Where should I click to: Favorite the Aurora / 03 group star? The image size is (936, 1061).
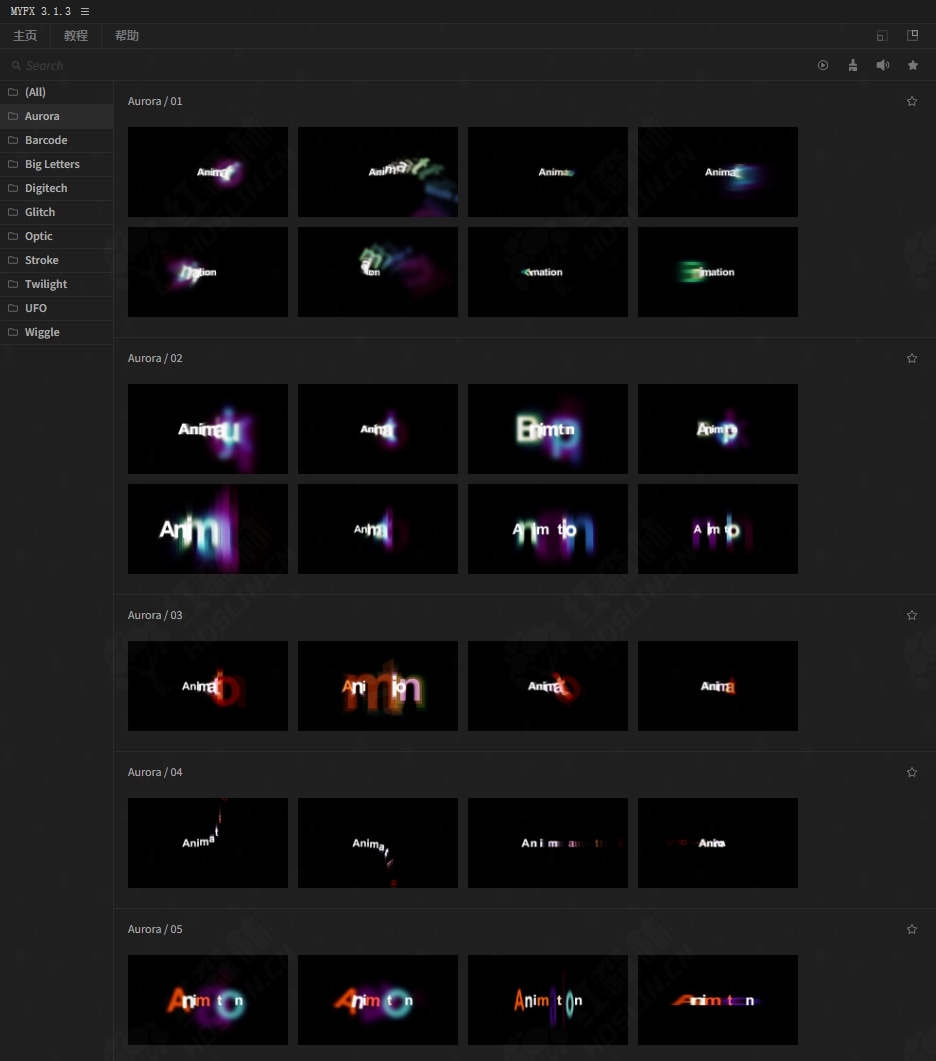click(912, 616)
